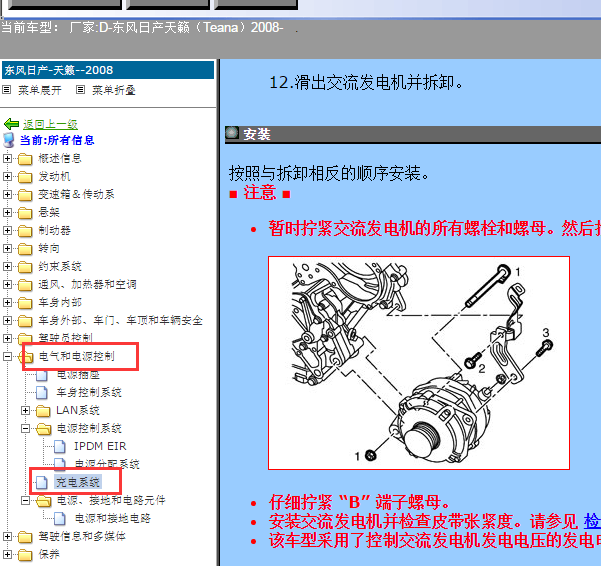
Task: Click the document icon for IPDM EIR
Action: click(60, 446)
